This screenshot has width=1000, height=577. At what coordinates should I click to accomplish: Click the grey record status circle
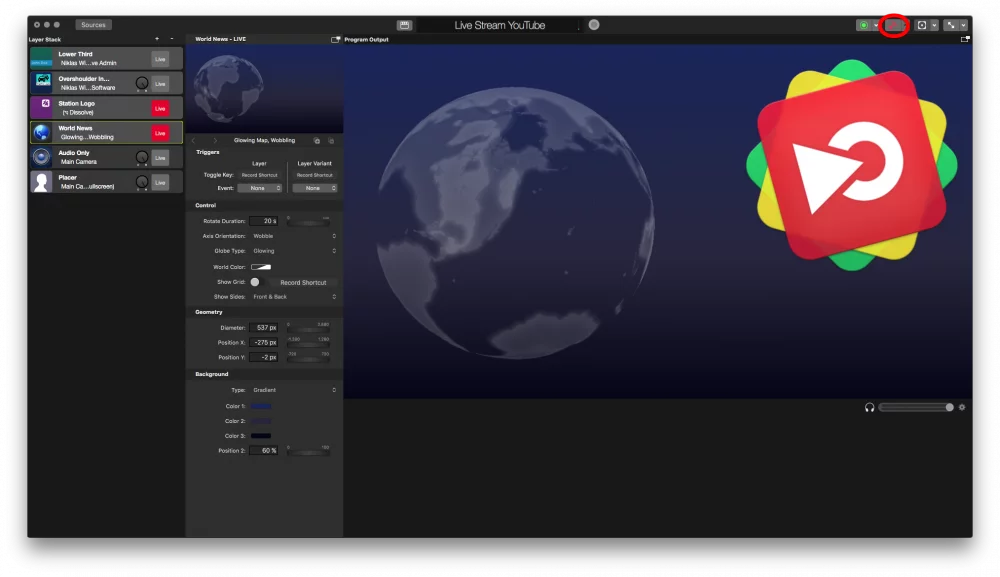[594, 25]
